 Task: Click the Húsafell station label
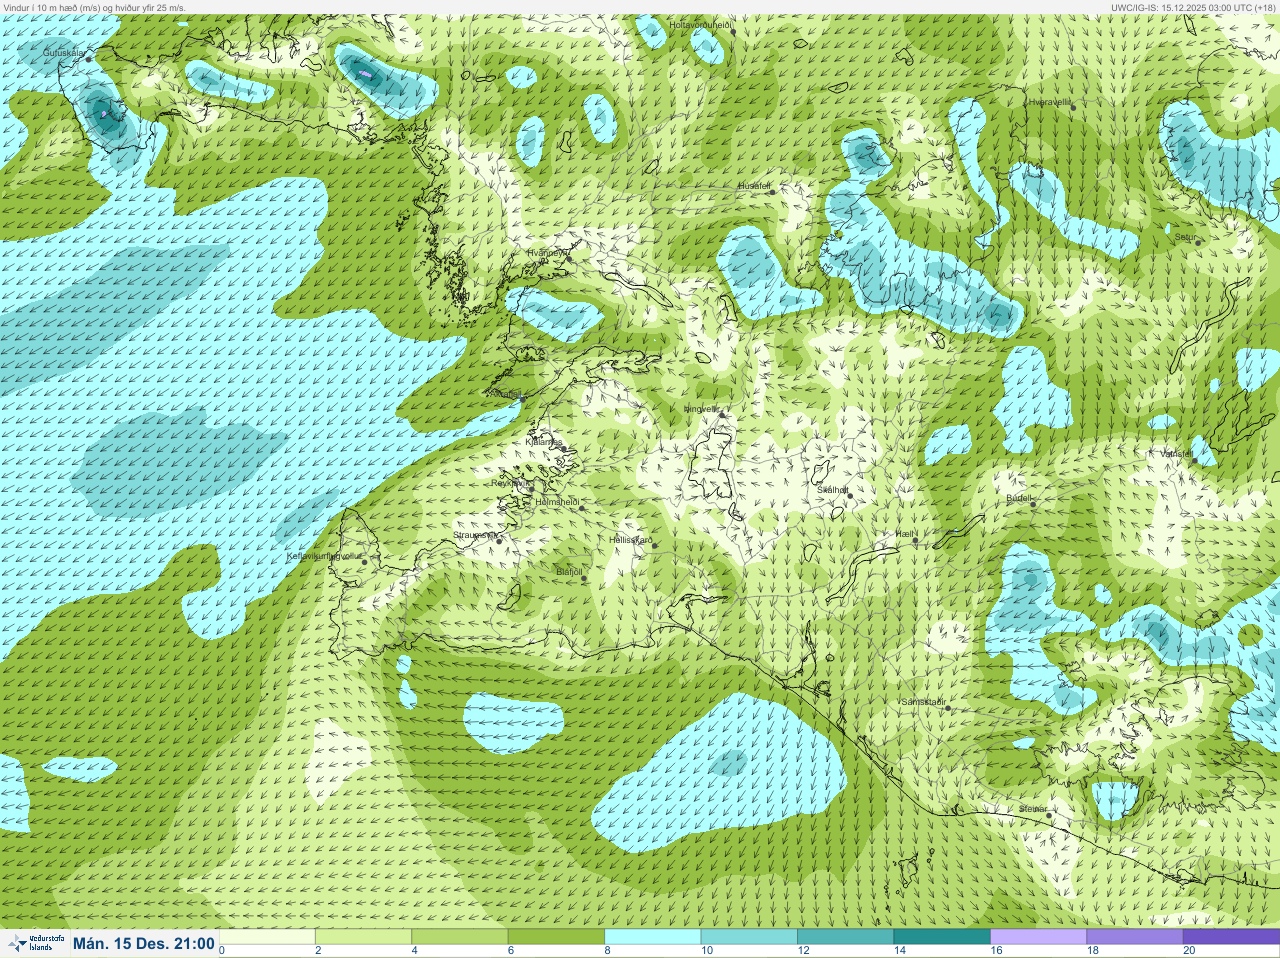click(x=754, y=186)
